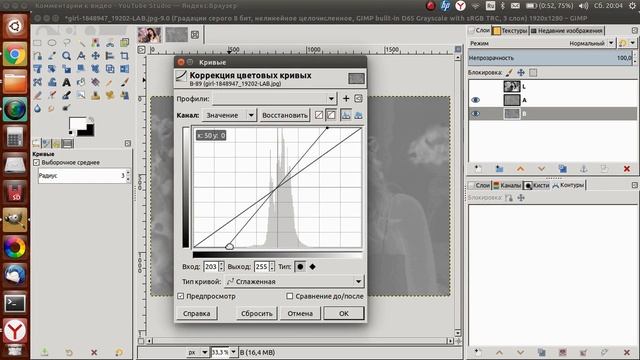Swap foreground and background colors
Image resolution: width=640 pixels, height=360 pixels.
tap(91, 119)
